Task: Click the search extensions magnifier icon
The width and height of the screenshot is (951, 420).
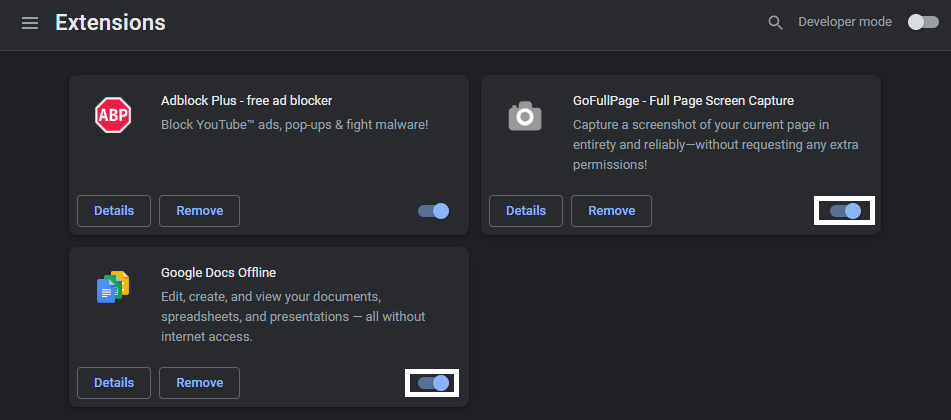Action: pos(775,22)
